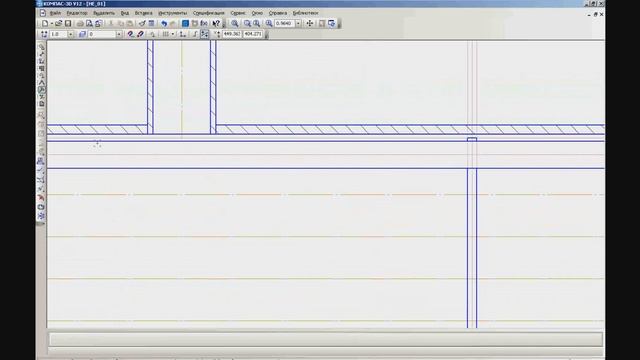Click the X coordinate field 449.392
This screenshot has height=360, width=640.
(232, 34)
